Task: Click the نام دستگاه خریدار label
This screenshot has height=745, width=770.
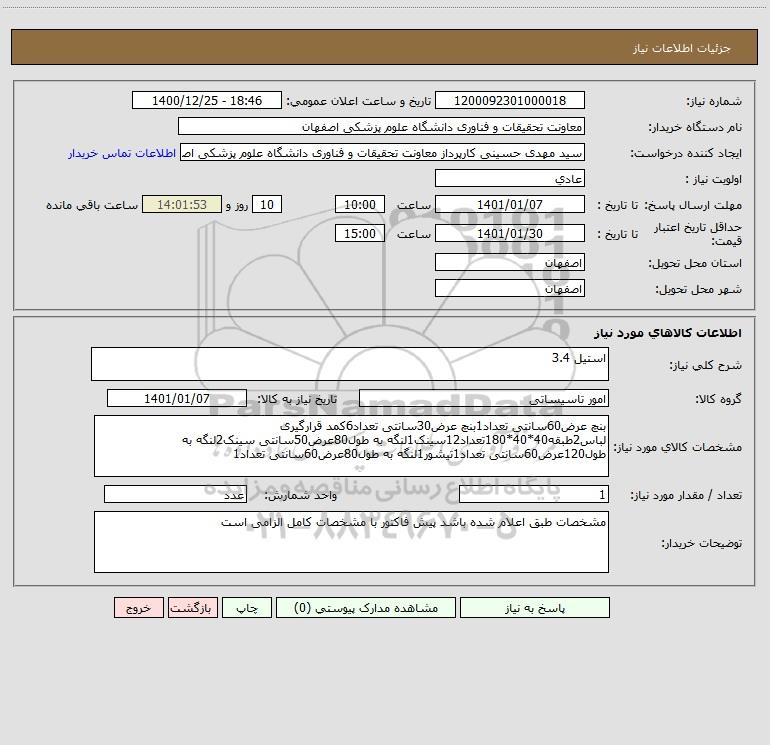Action: click(695, 127)
